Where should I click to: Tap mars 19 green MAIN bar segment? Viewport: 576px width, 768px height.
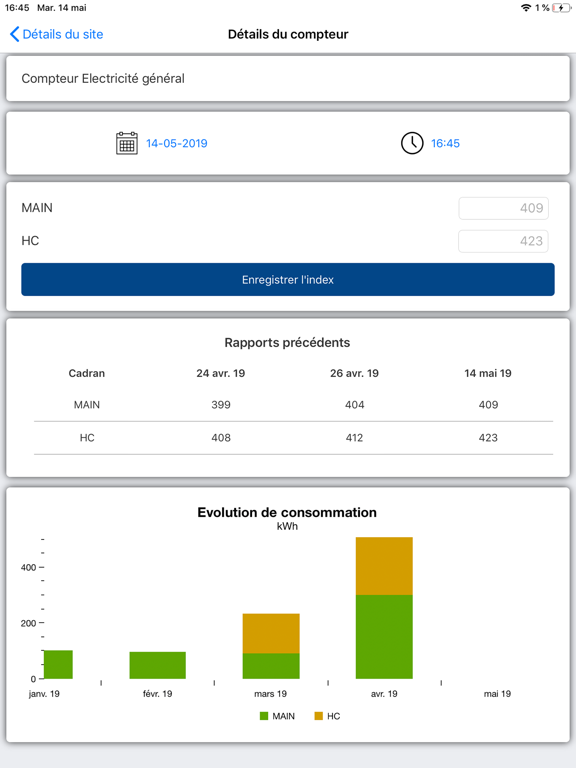tap(271, 666)
